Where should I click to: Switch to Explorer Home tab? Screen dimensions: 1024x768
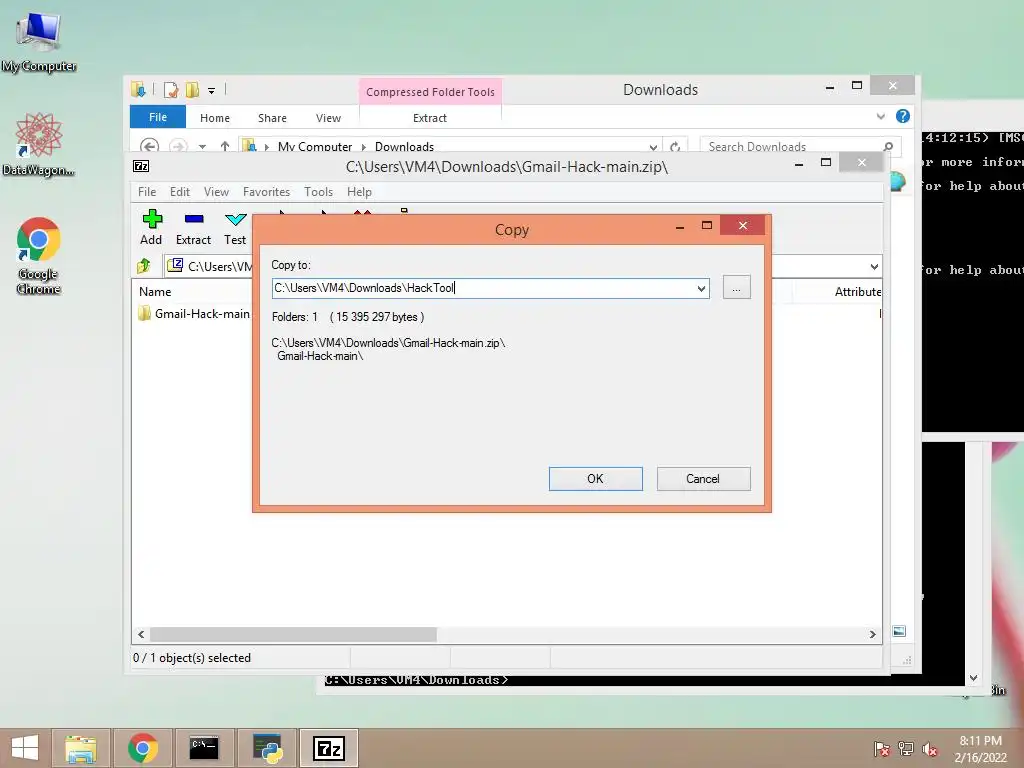pos(215,118)
